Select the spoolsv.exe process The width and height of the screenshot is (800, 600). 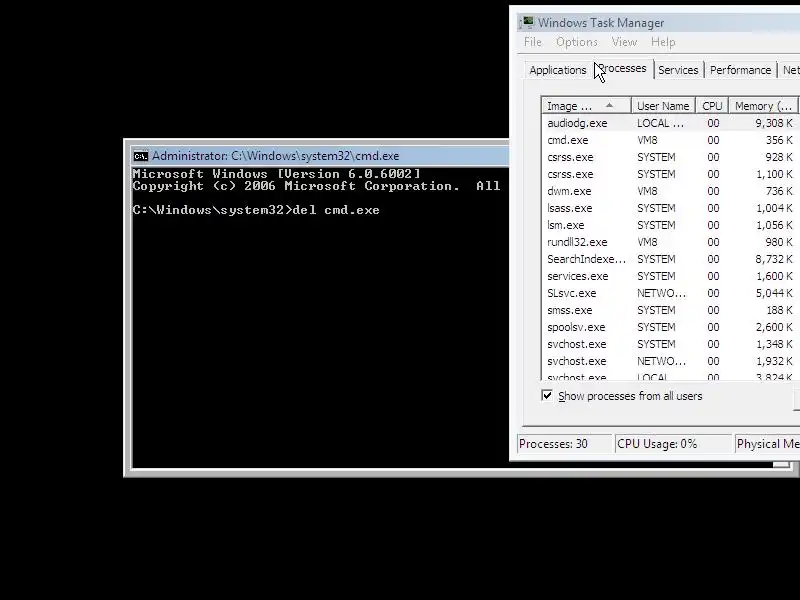[x=670, y=327]
